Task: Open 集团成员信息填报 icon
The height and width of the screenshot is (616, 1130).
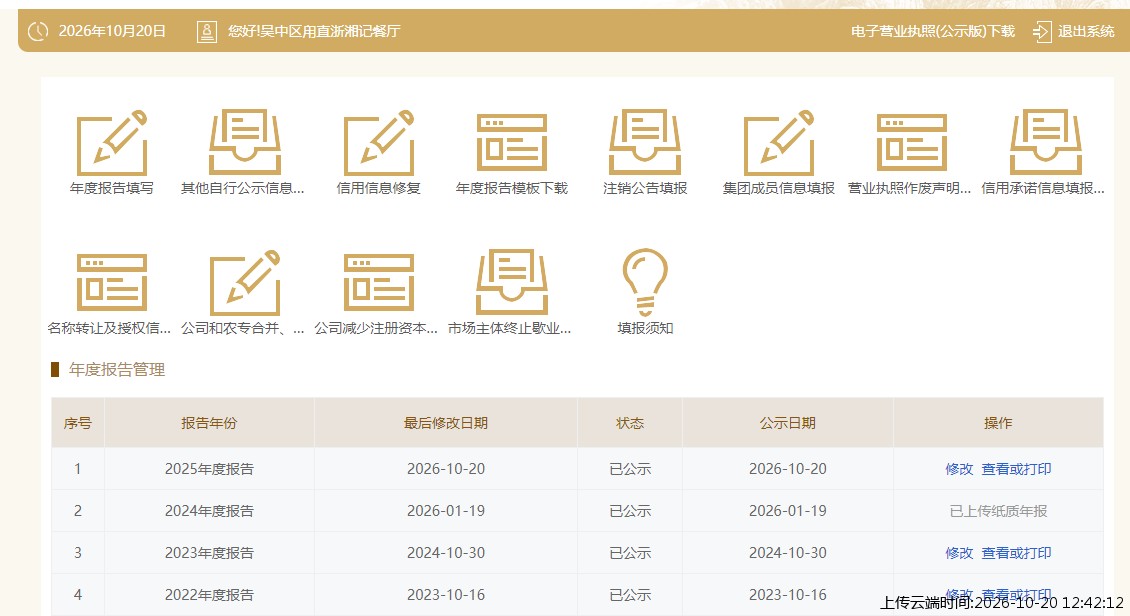Action: (x=778, y=143)
